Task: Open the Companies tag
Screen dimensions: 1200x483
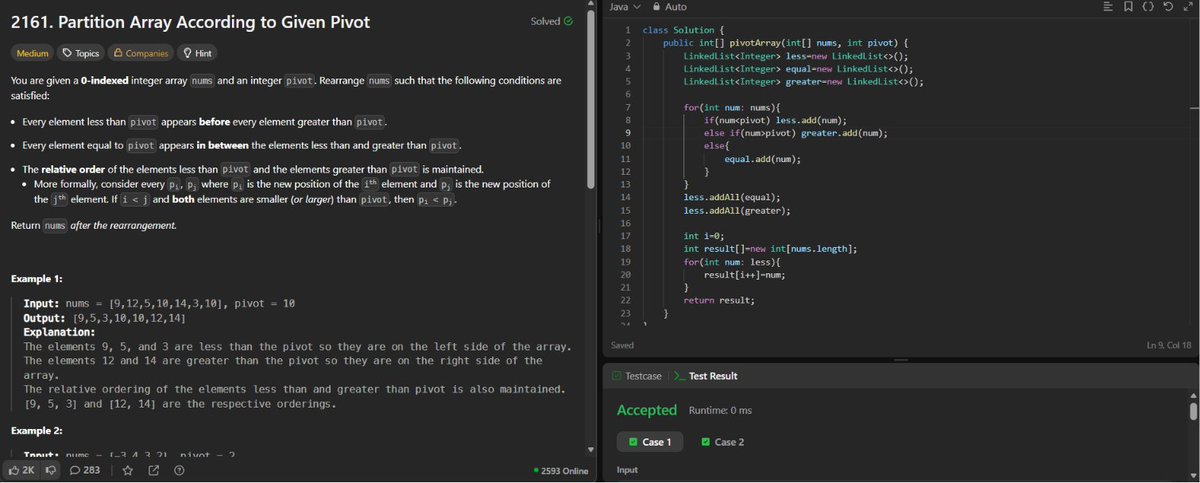Action: pyautogui.click(x=140, y=53)
